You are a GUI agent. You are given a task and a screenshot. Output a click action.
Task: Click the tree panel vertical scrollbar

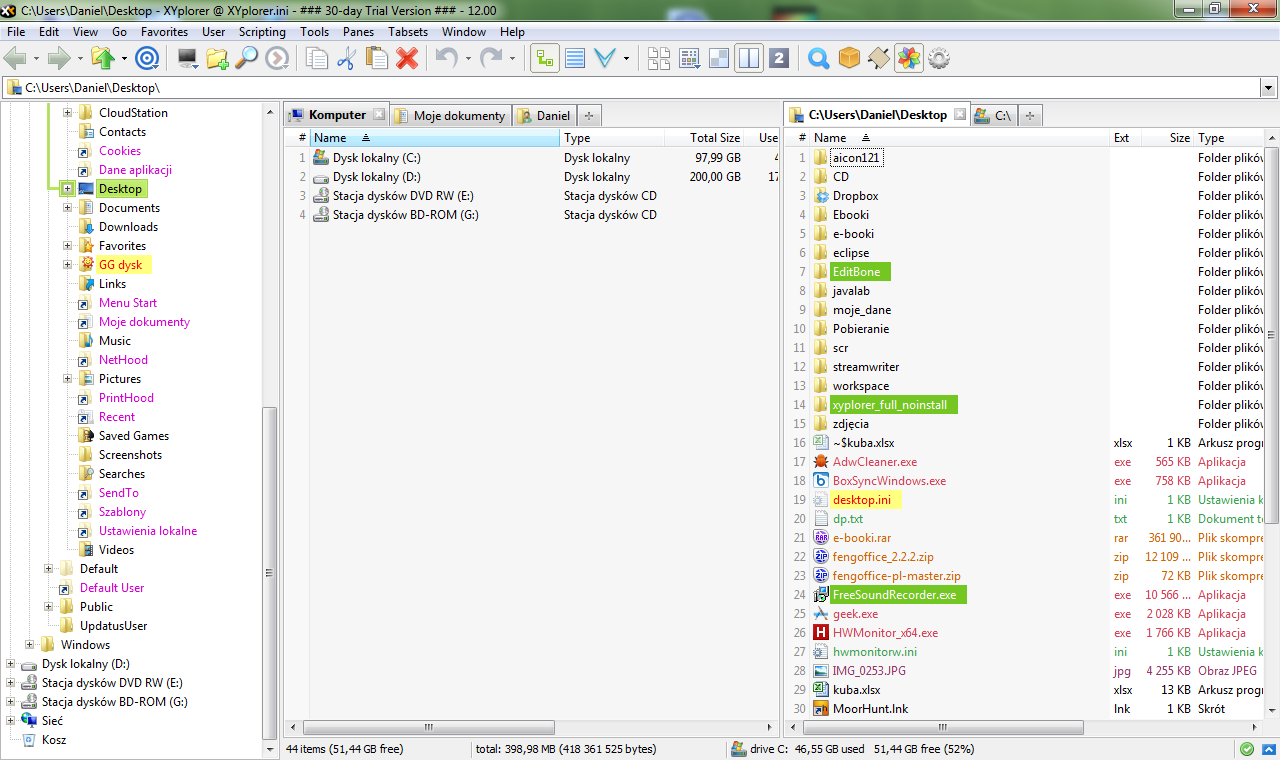[x=268, y=574]
